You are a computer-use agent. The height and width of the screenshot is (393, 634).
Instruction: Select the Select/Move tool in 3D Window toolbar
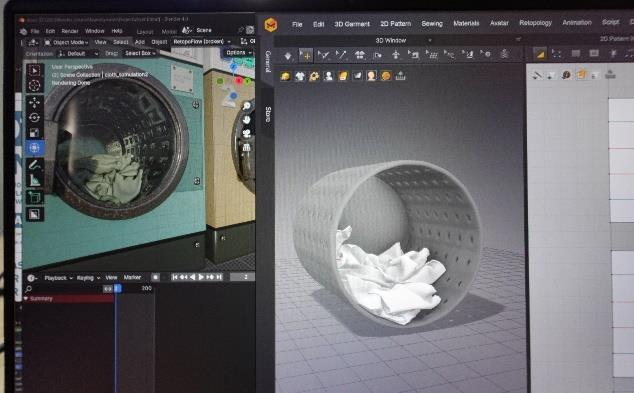(x=306, y=55)
